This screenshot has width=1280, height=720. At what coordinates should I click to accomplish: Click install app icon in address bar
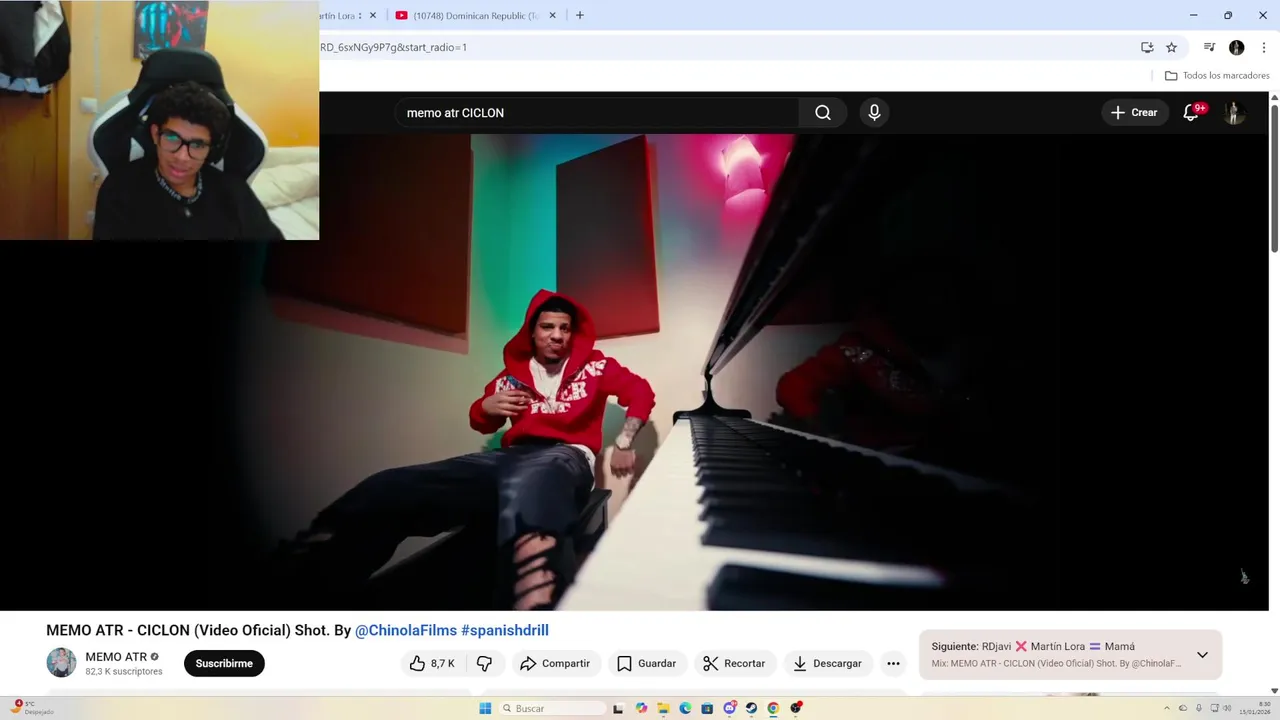click(1147, 47)
